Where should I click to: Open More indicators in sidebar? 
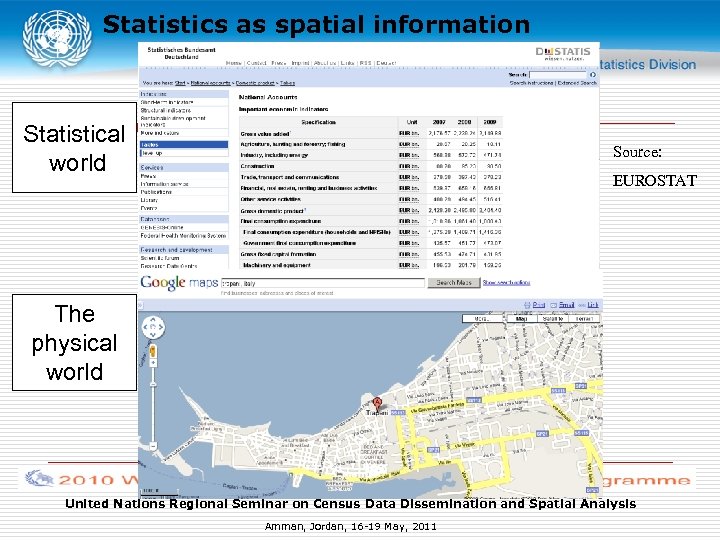(x=160, y=133)
